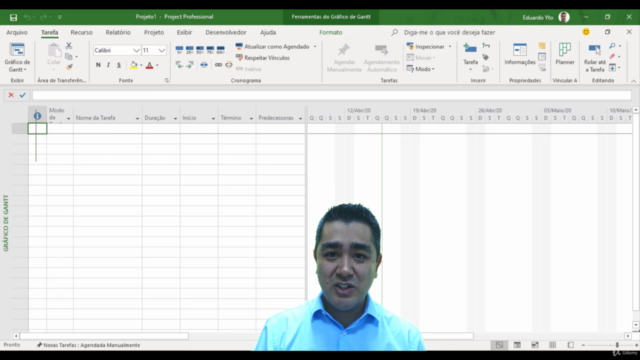The width and height of the screenshot is (640, 360).
Task: Switch to the Relatório tab
Action: point(118,32)
